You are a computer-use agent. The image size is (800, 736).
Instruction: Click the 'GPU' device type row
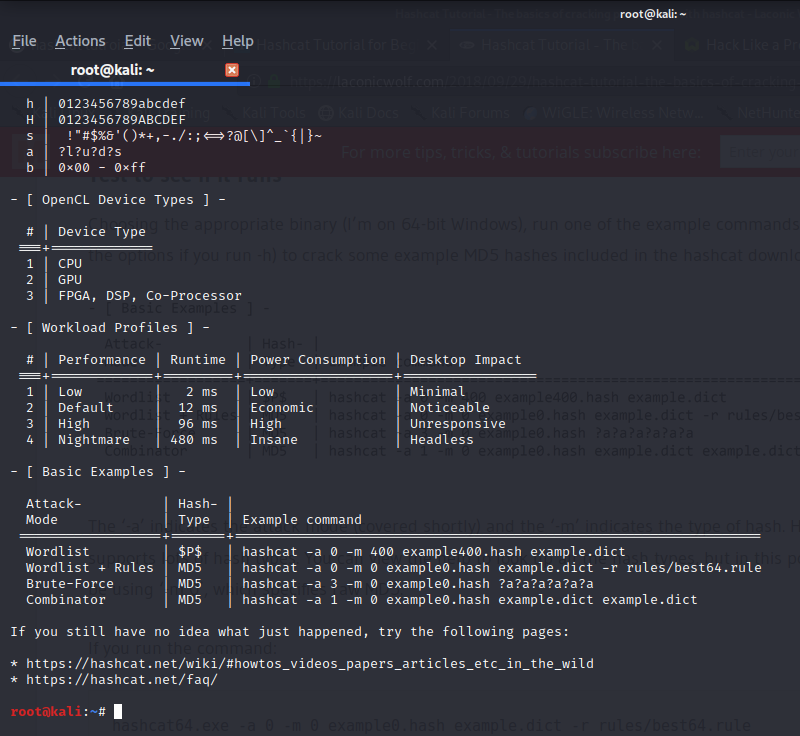[x=70, y=280]
